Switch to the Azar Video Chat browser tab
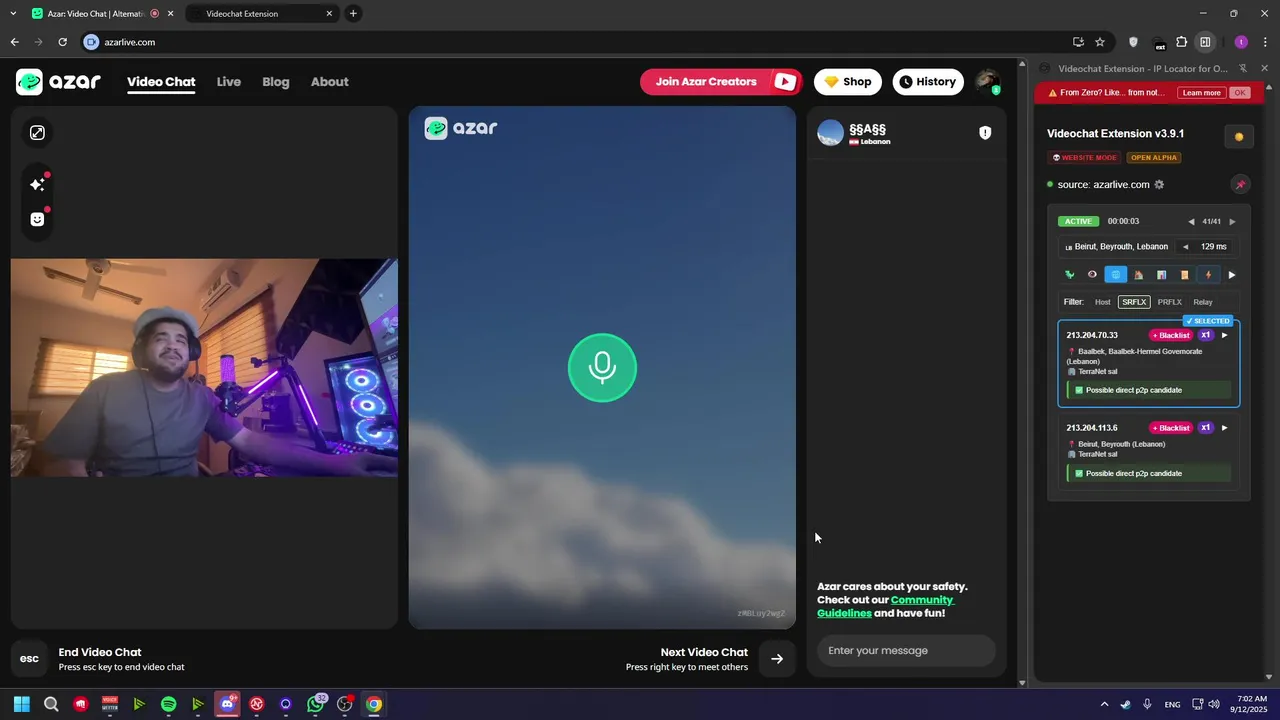 (x=101, y=14)
